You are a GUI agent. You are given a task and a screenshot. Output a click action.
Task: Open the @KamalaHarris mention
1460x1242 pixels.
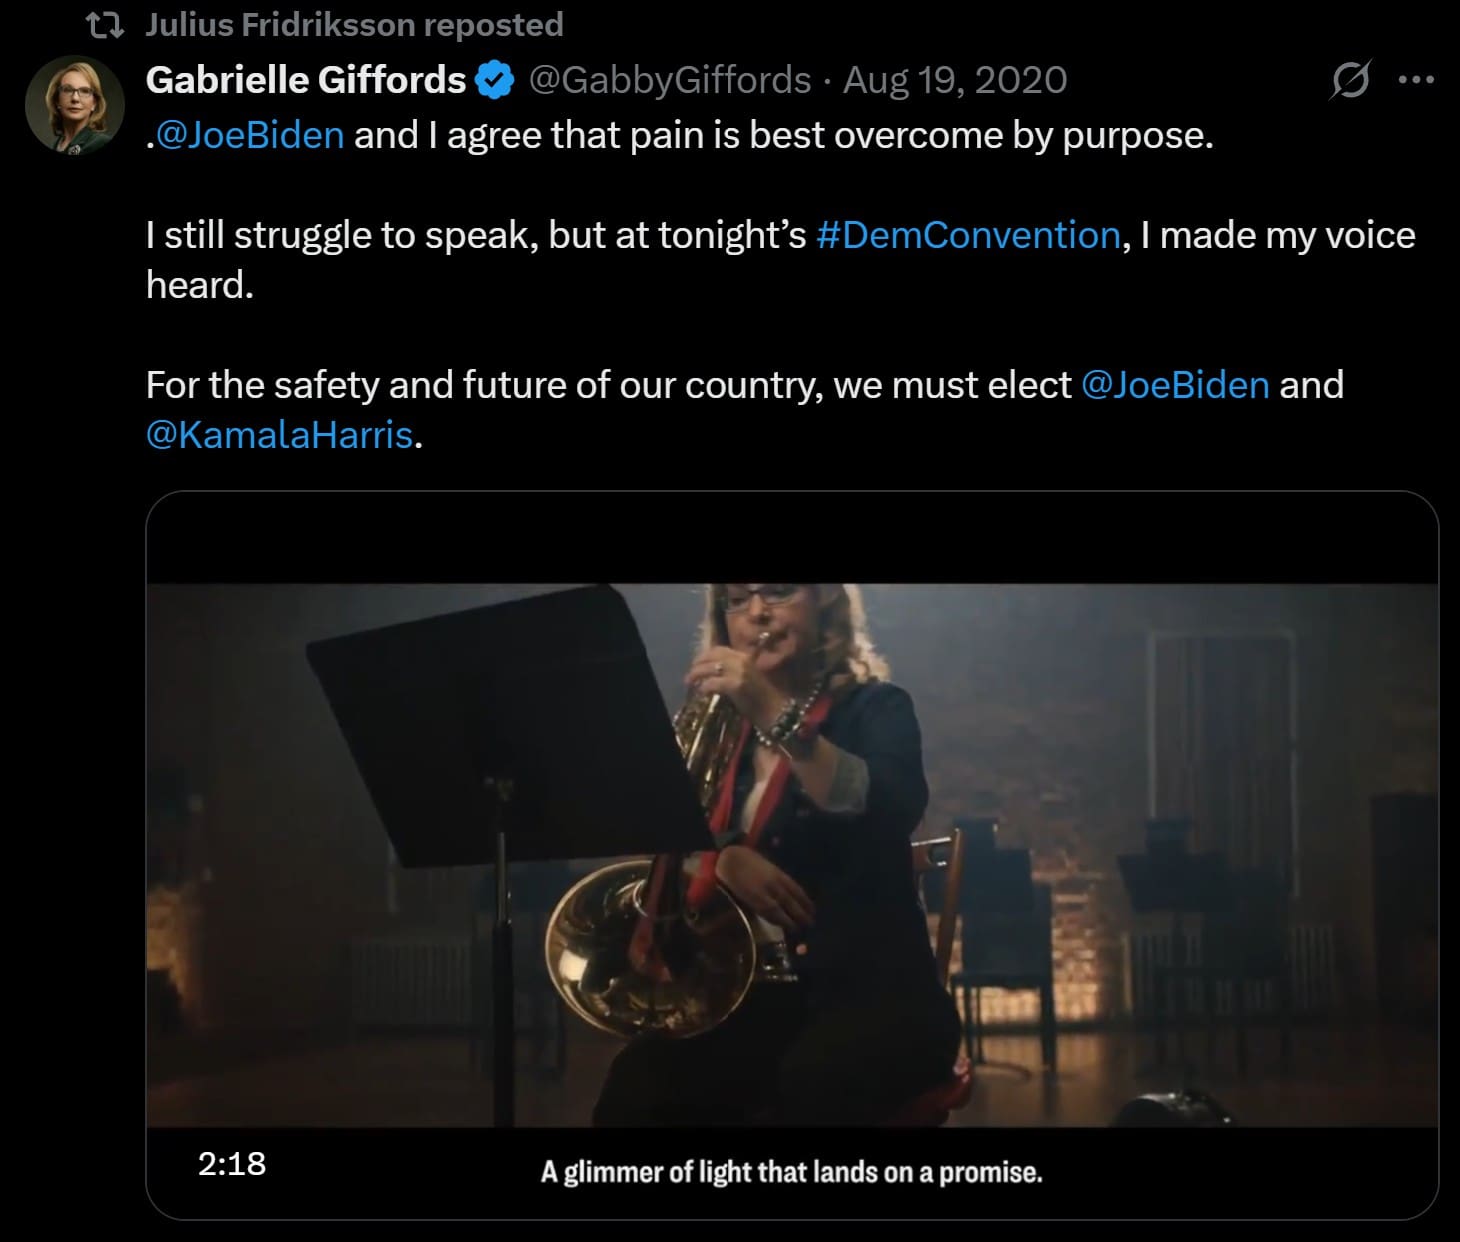click(x=279, y=435)
